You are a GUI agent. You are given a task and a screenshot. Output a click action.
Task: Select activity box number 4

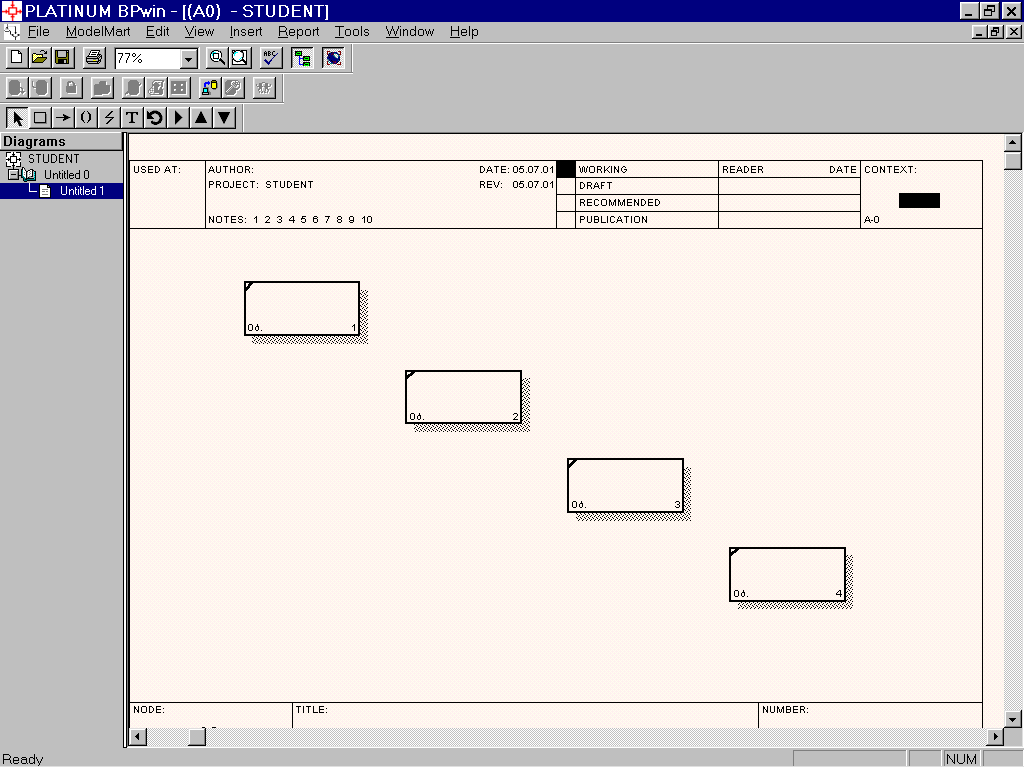coord(788,574)
